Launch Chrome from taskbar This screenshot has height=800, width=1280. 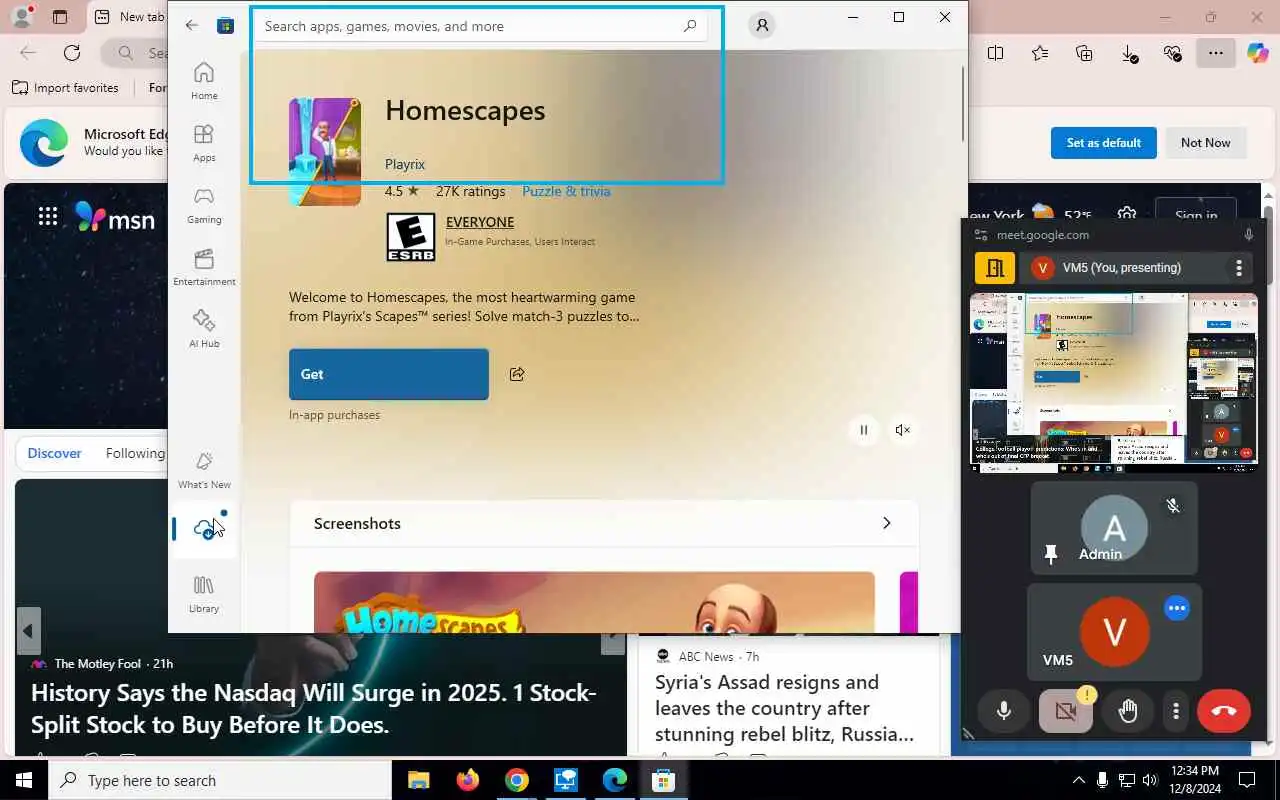click(x=516, y=780)
